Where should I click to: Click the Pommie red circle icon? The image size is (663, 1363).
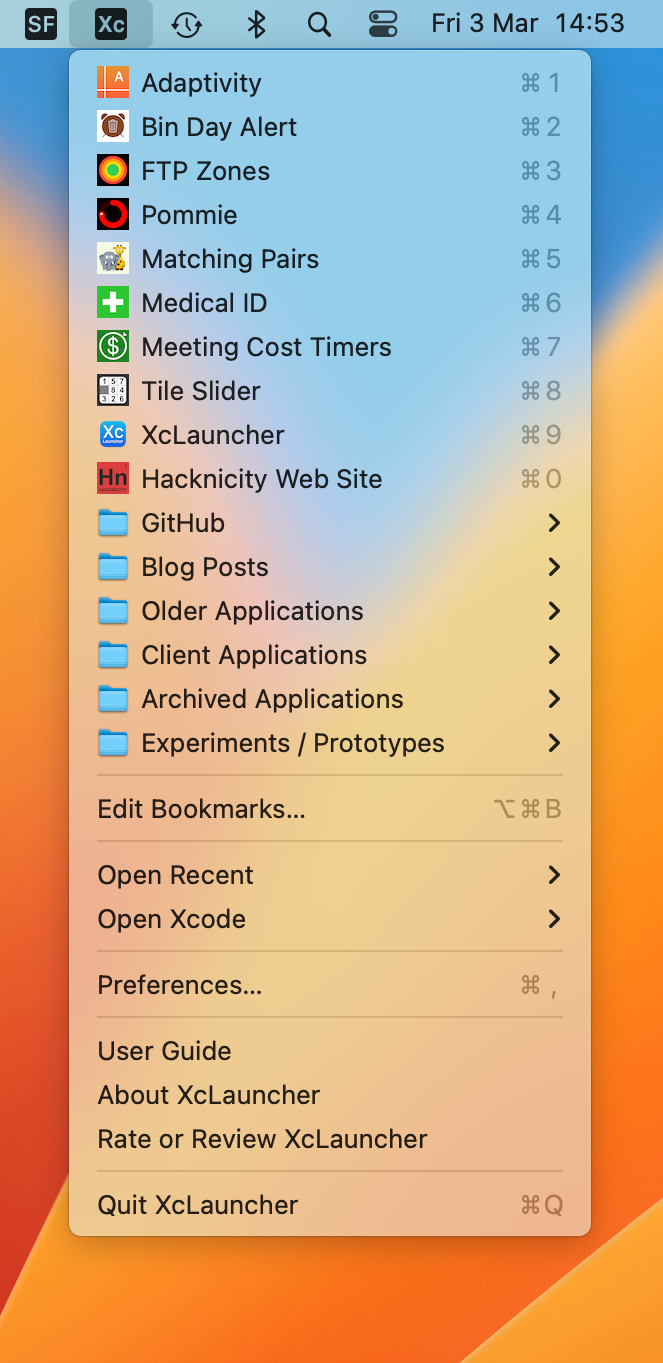tap(113, 215)
